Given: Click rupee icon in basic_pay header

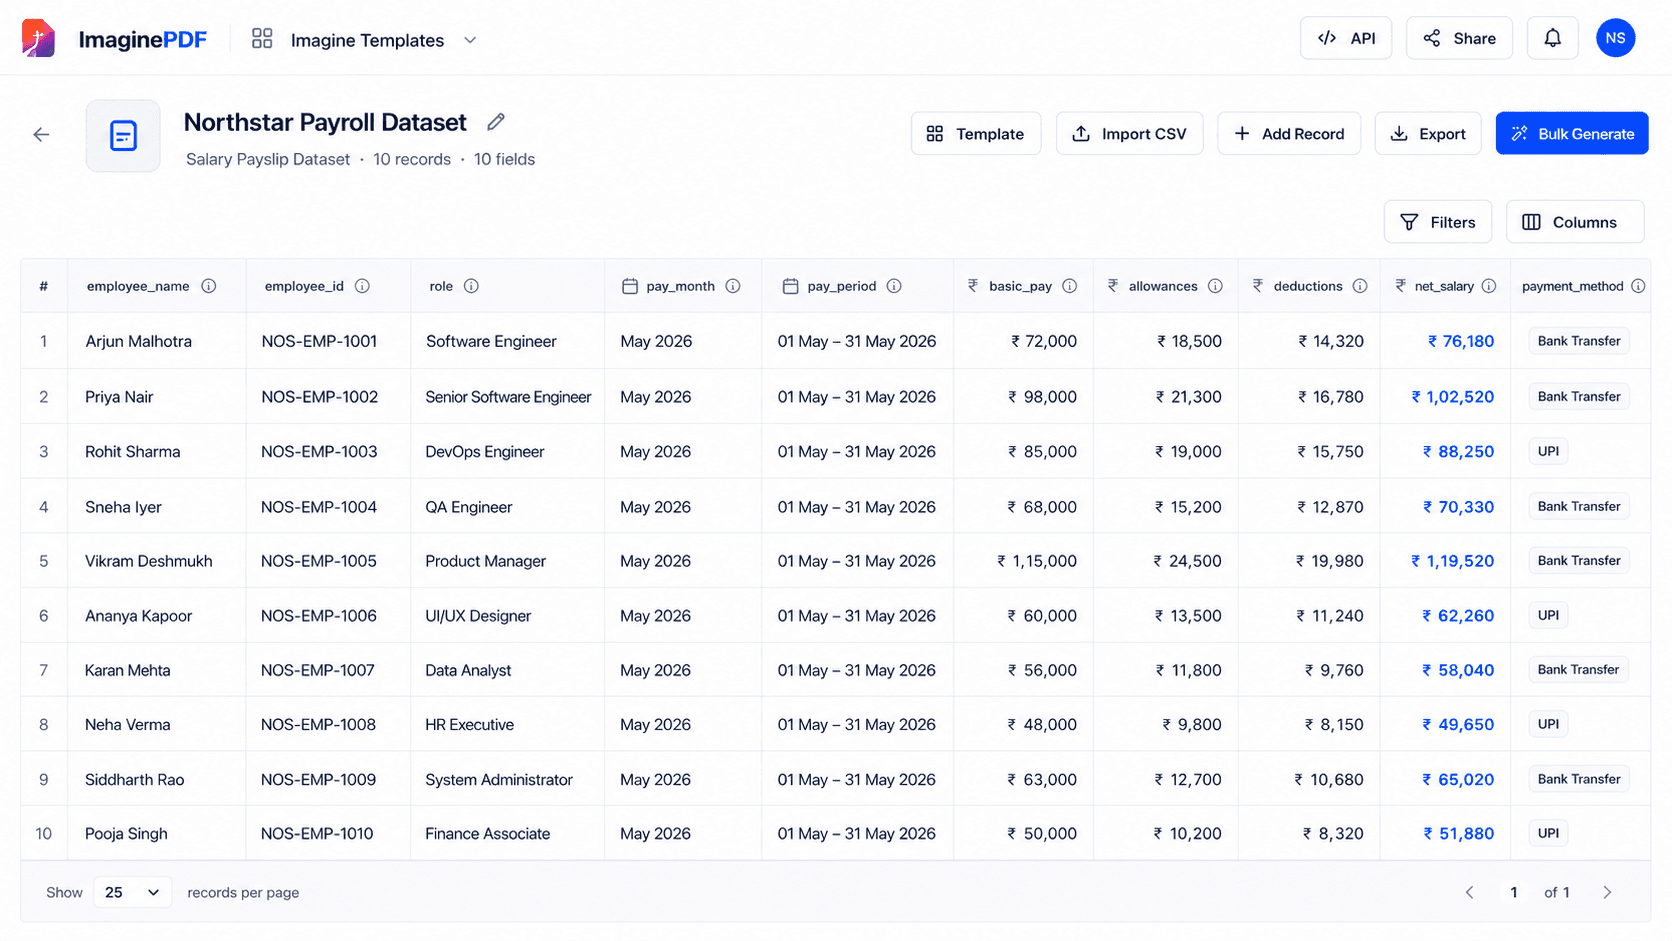Looking at the screenshot, I should 973,286.
